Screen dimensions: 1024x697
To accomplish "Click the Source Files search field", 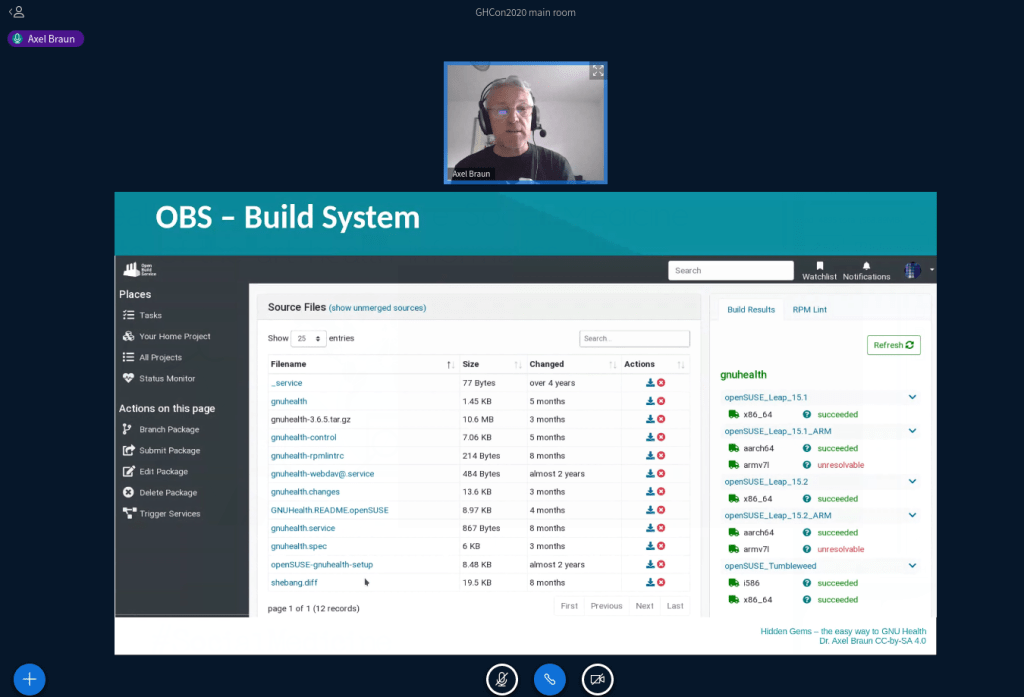I will [634, 339].
